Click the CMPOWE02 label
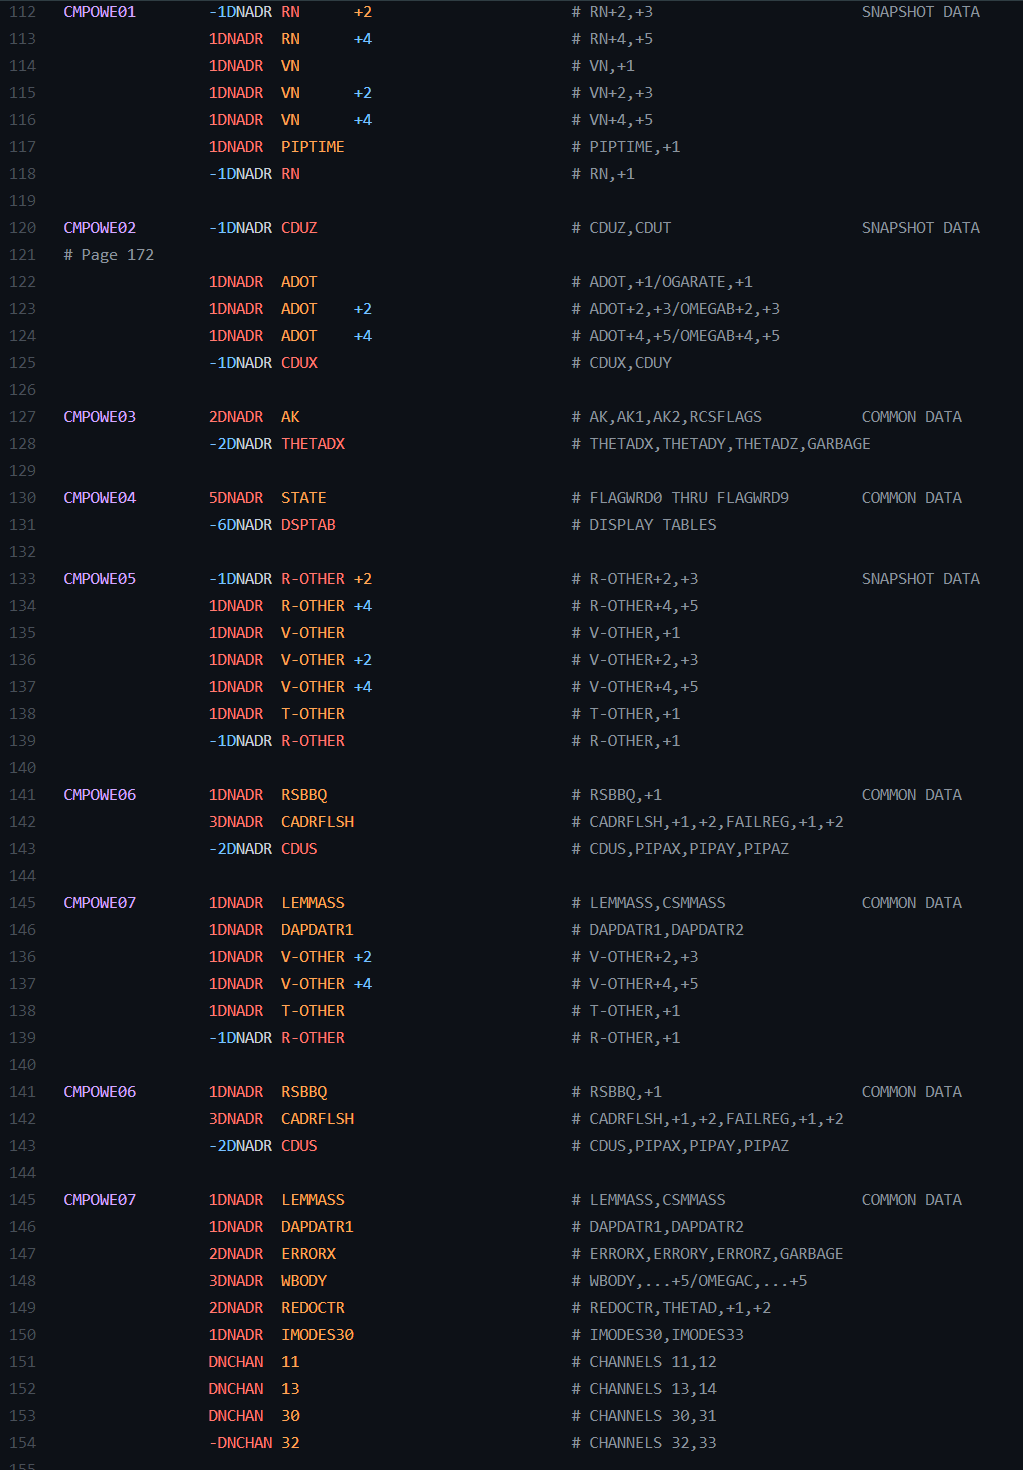Screen dimensions: 1023x1471 99,228
